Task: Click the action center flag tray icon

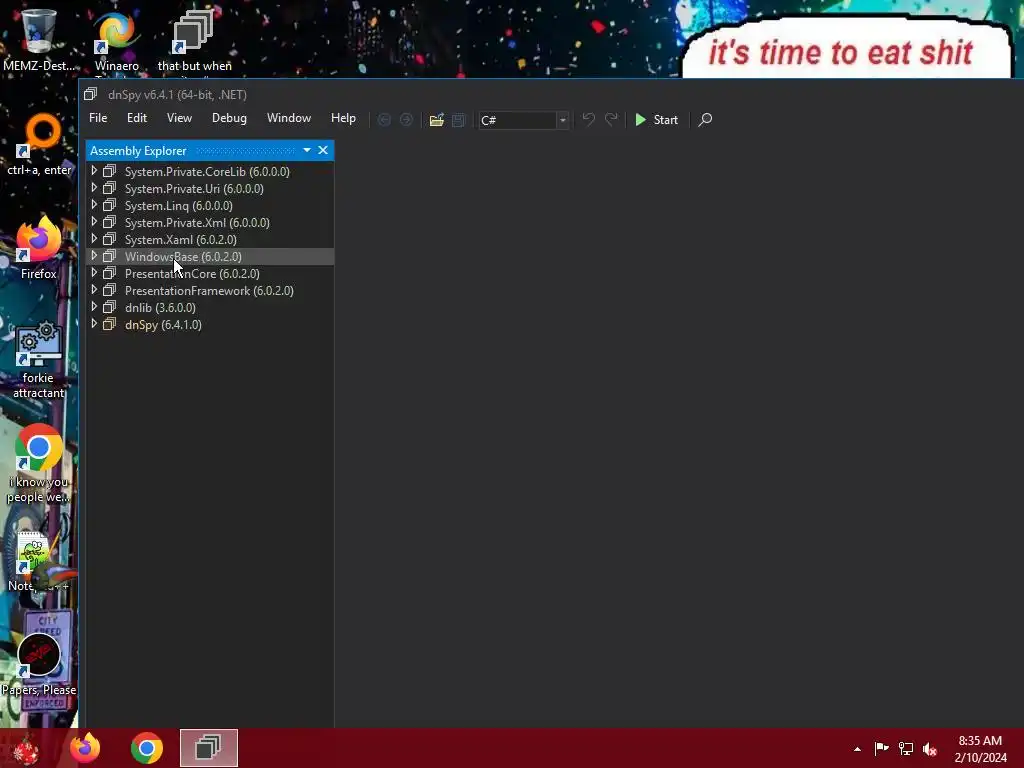Action: [x=881, y=748]
